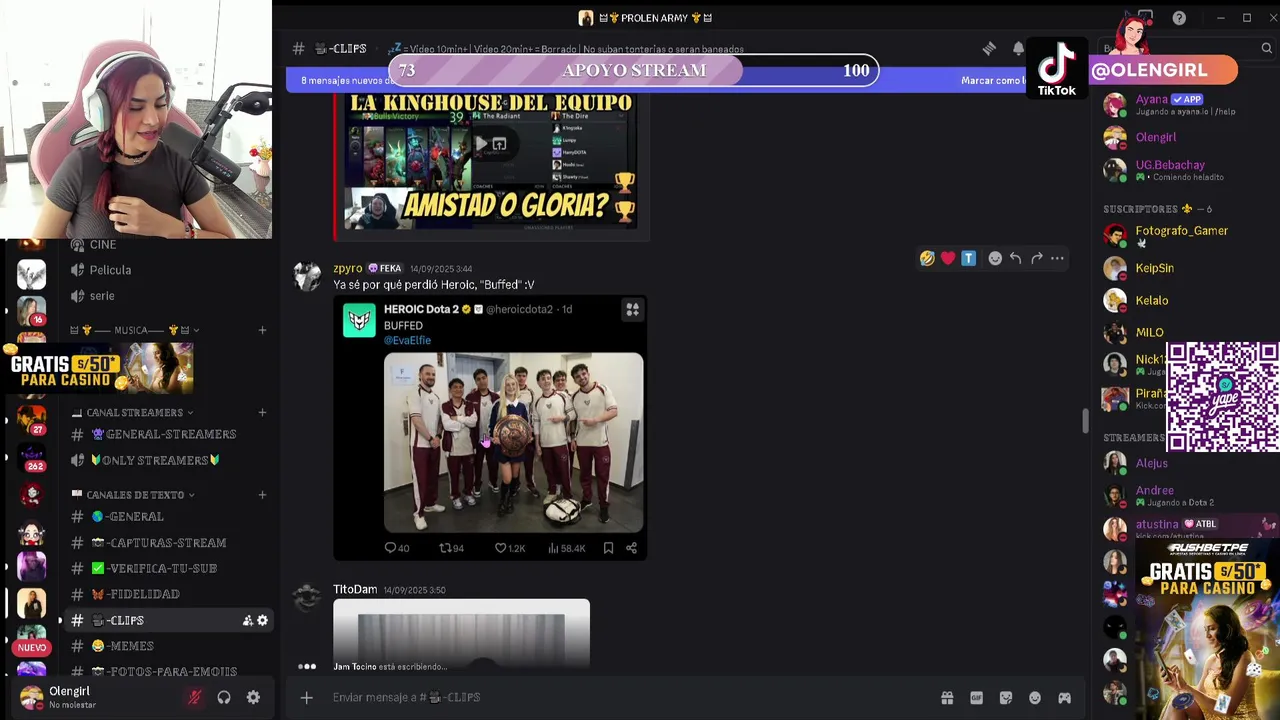The image size is (1280, 720).
Task: React with laughing emoji on zpyro's message
Action: pos(928,258)
